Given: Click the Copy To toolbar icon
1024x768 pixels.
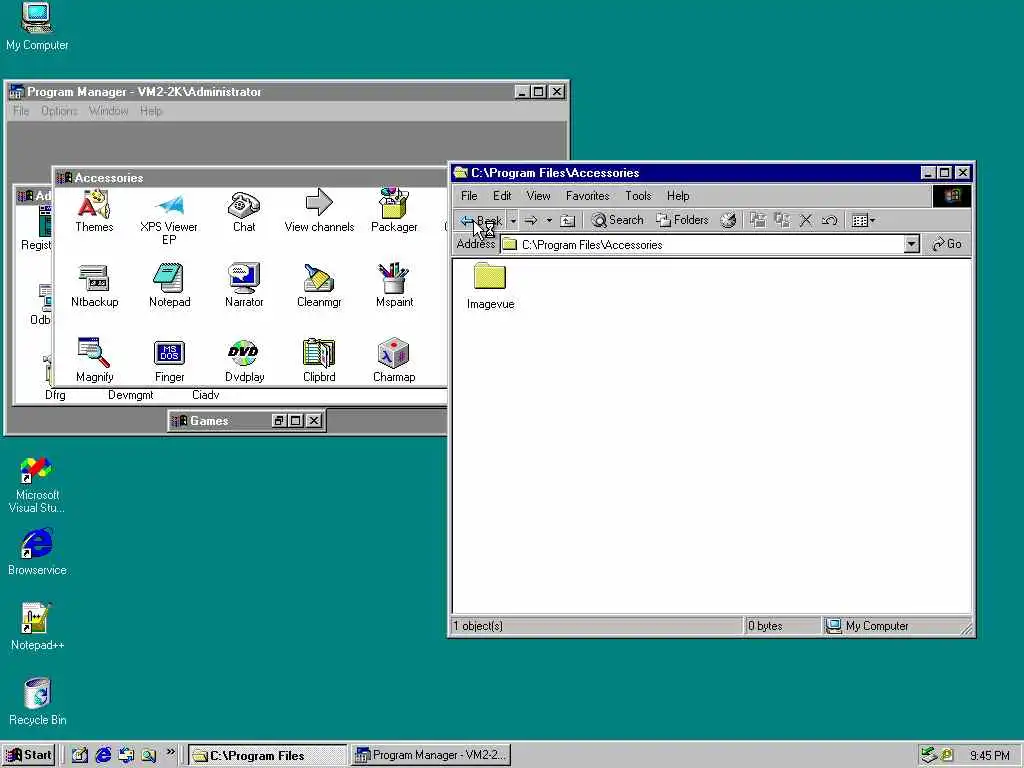Looking at the screenshot, I should click(782, 220).
